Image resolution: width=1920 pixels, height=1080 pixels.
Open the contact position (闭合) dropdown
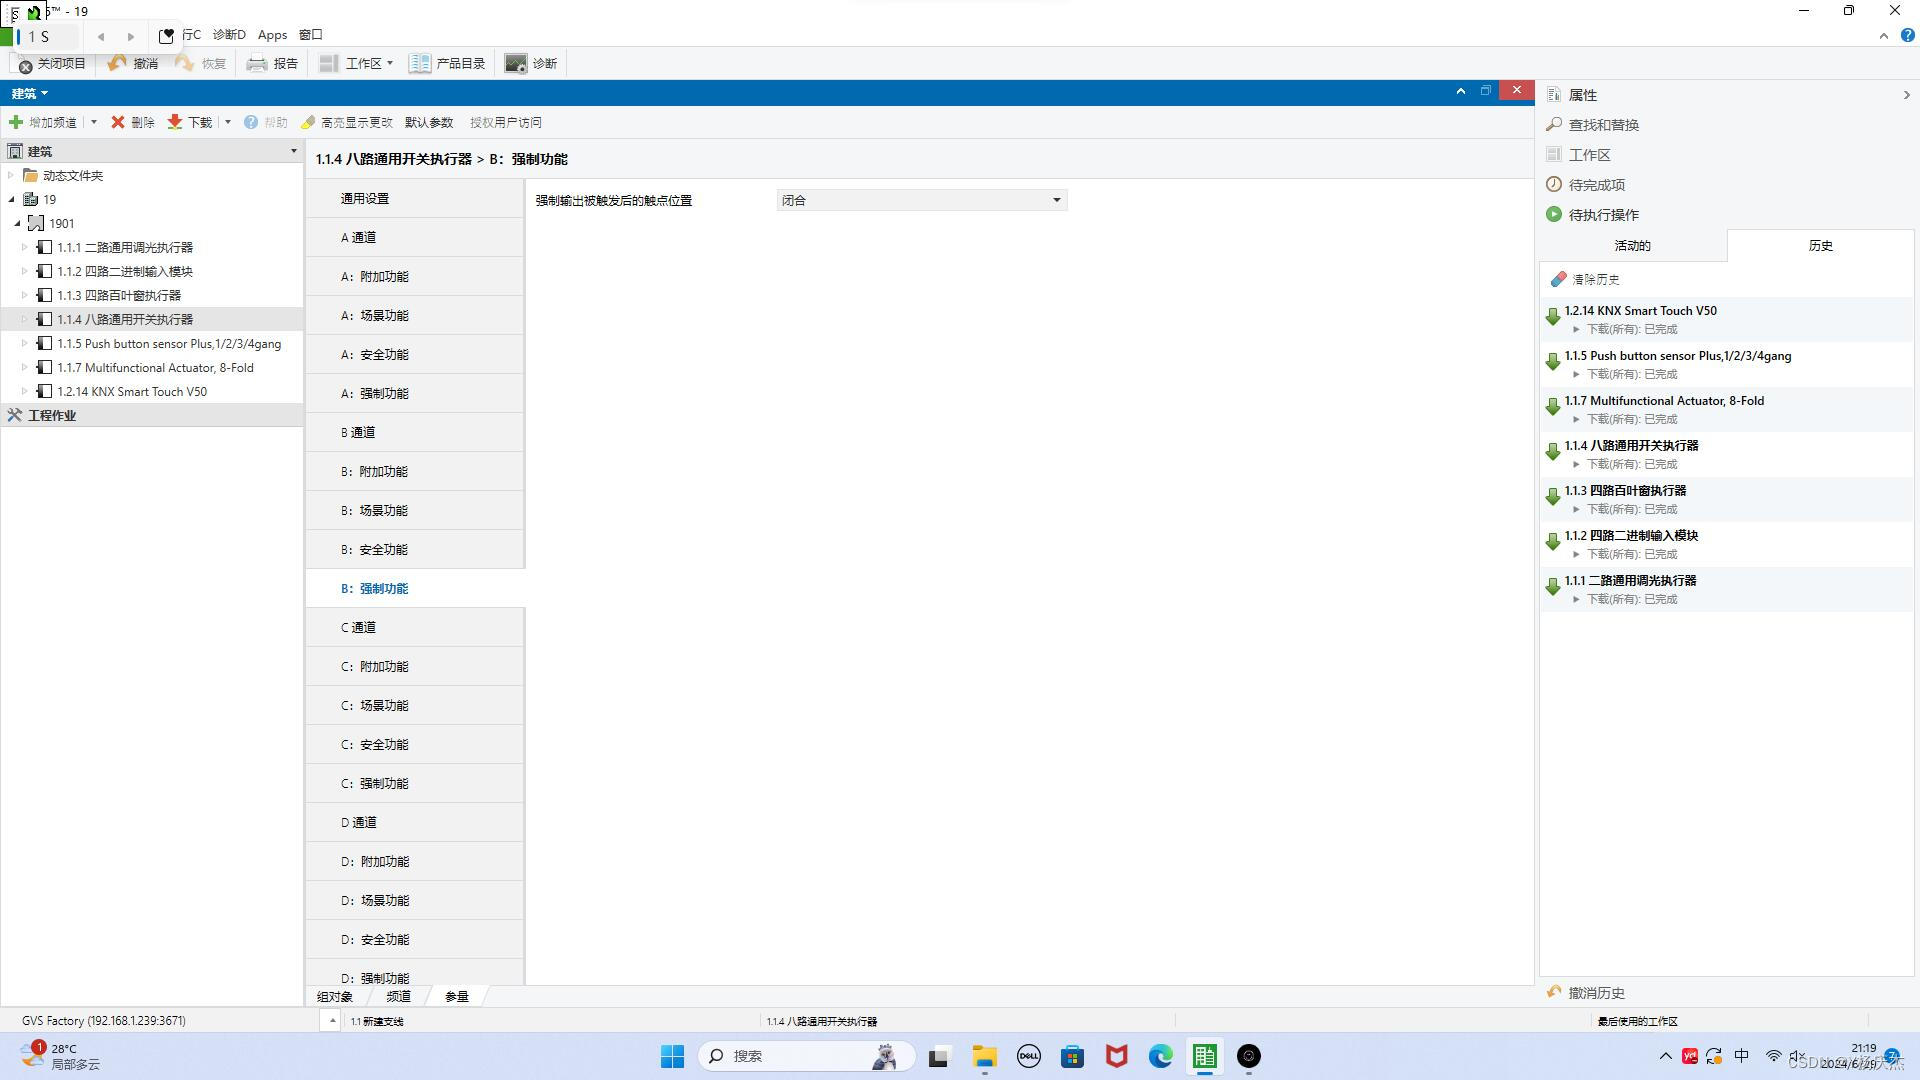coord(1056,201)
